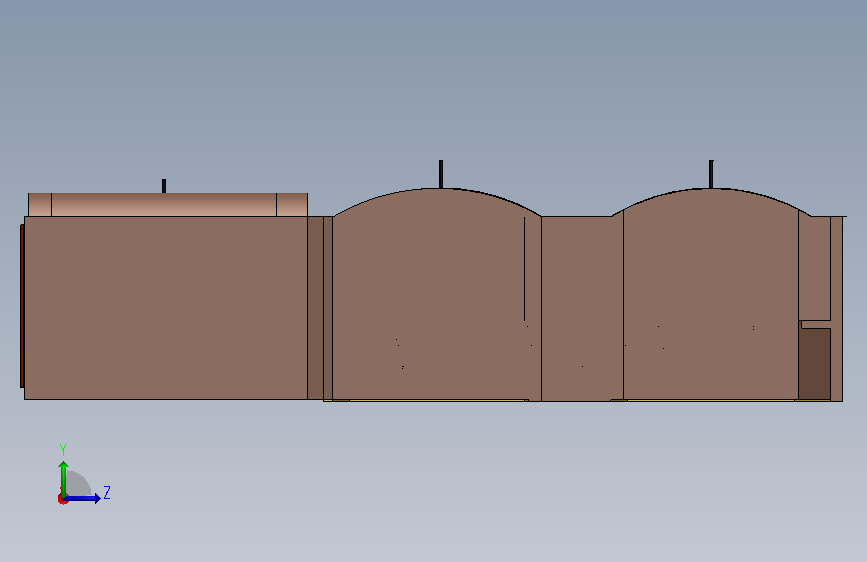The height and width of the screenshot is (562, 867).
Task: Click the red X axis origin of the triad
Action: [x=62, y=499]
